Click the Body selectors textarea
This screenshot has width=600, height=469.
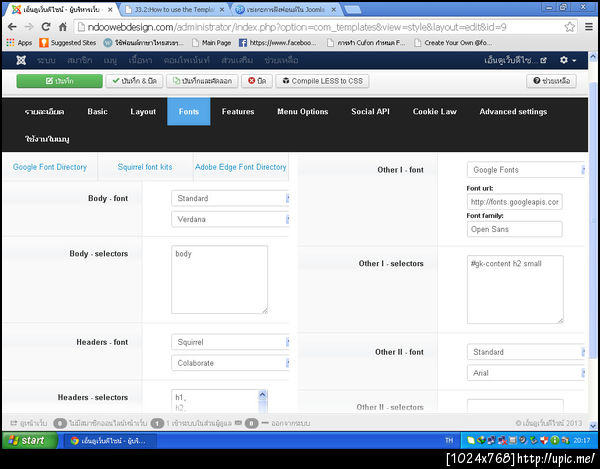220,280
